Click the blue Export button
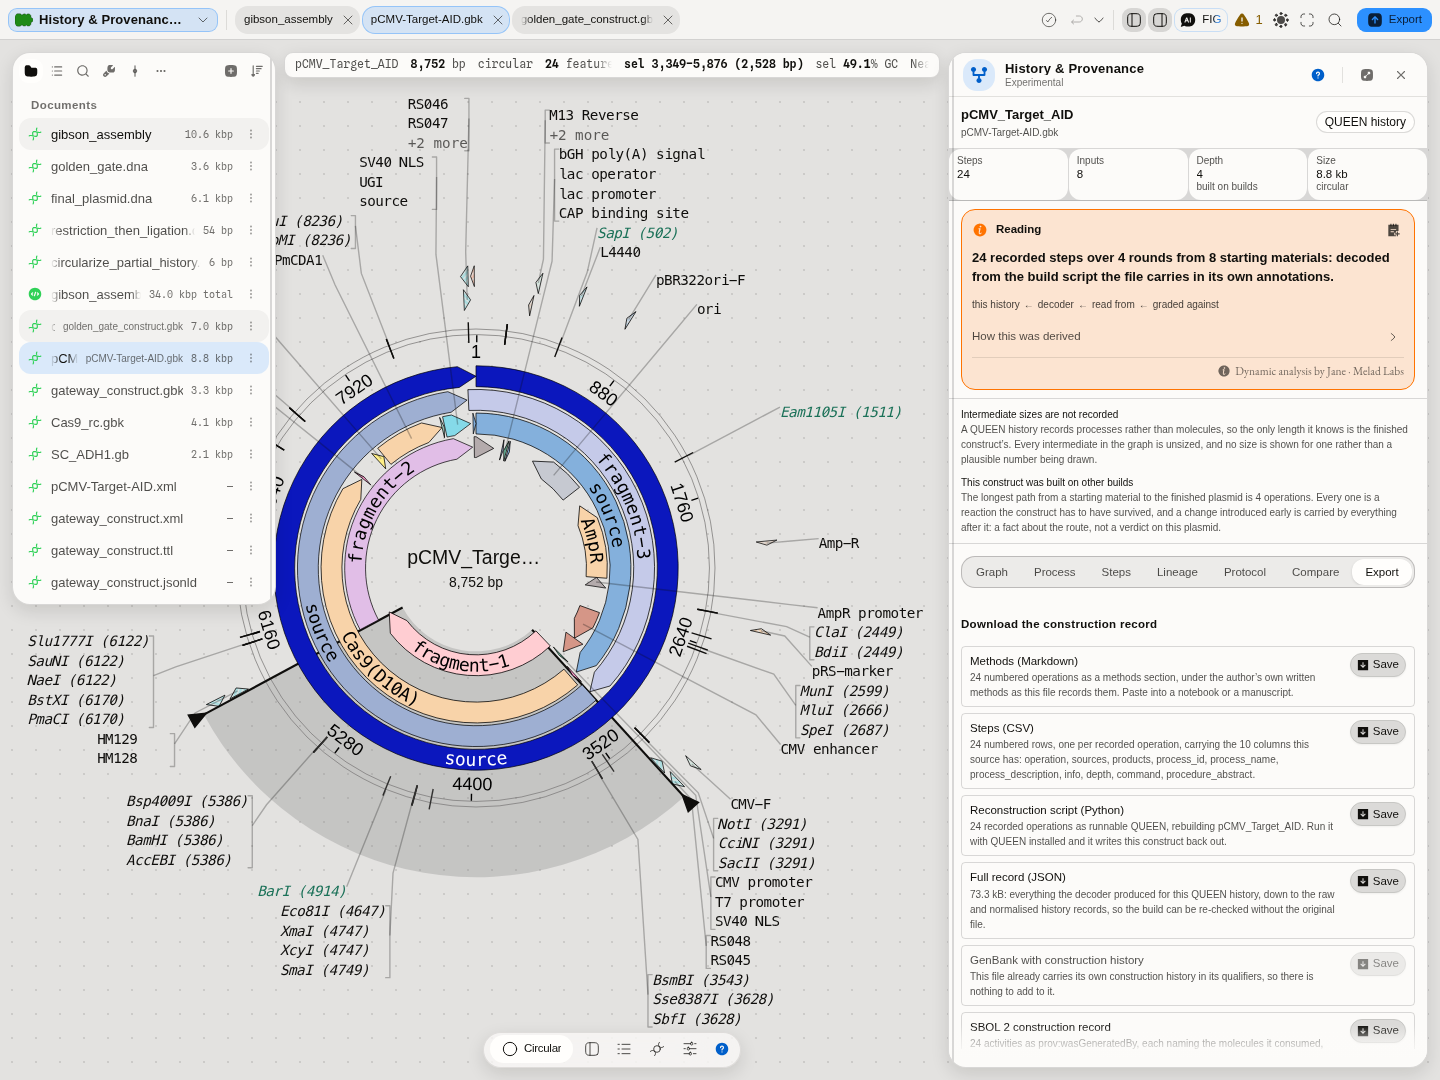1440x1080 pixels. click(1394, 20)
